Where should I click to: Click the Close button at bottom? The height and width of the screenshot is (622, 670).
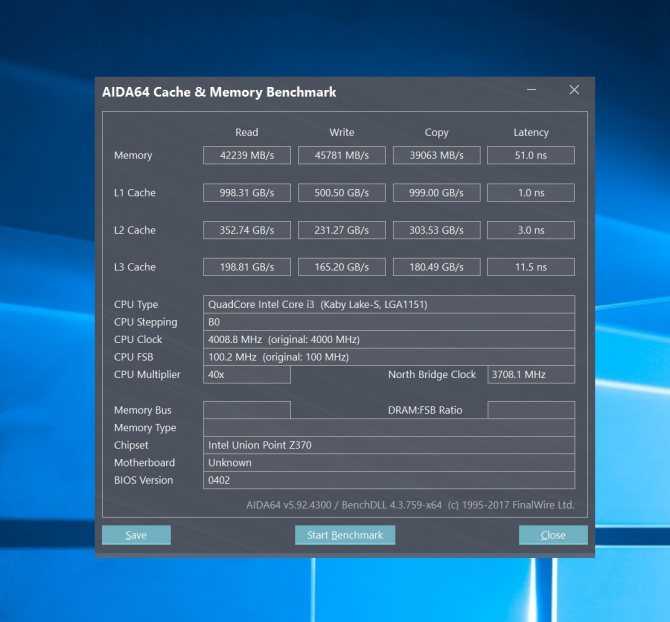point(553,535)
